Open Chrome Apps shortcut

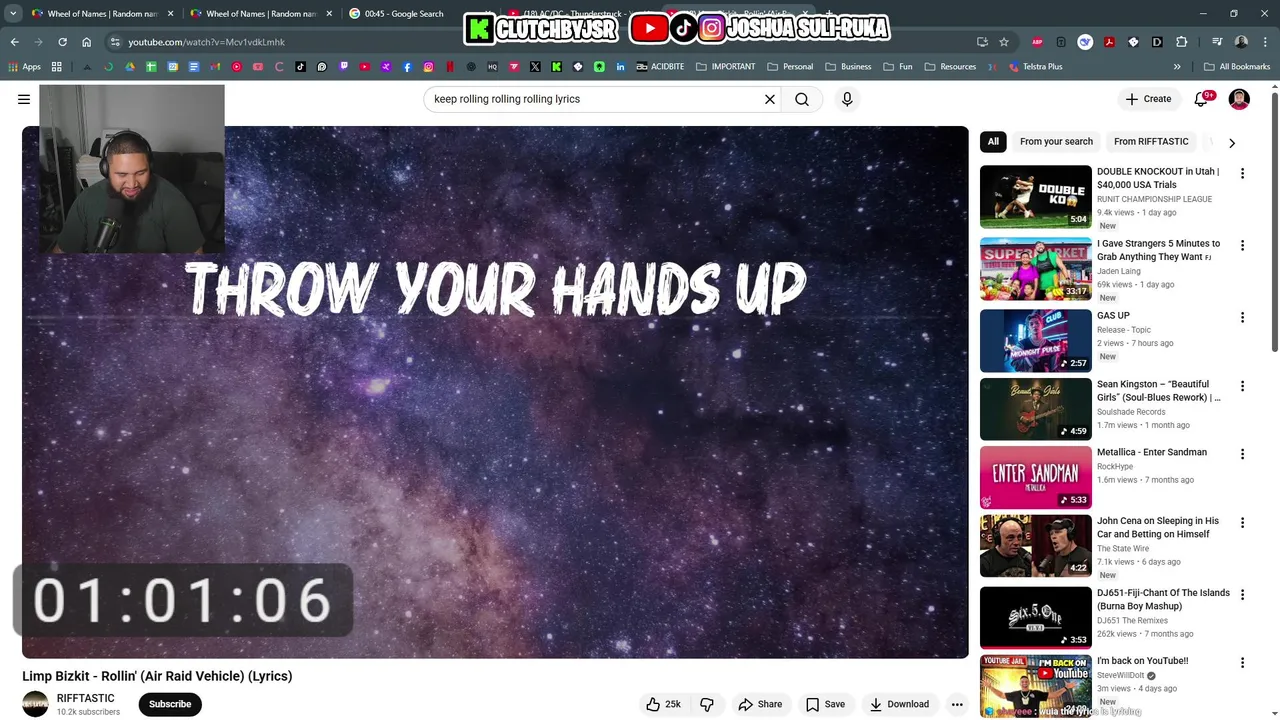pyautogui.click(x=25, y=67)
